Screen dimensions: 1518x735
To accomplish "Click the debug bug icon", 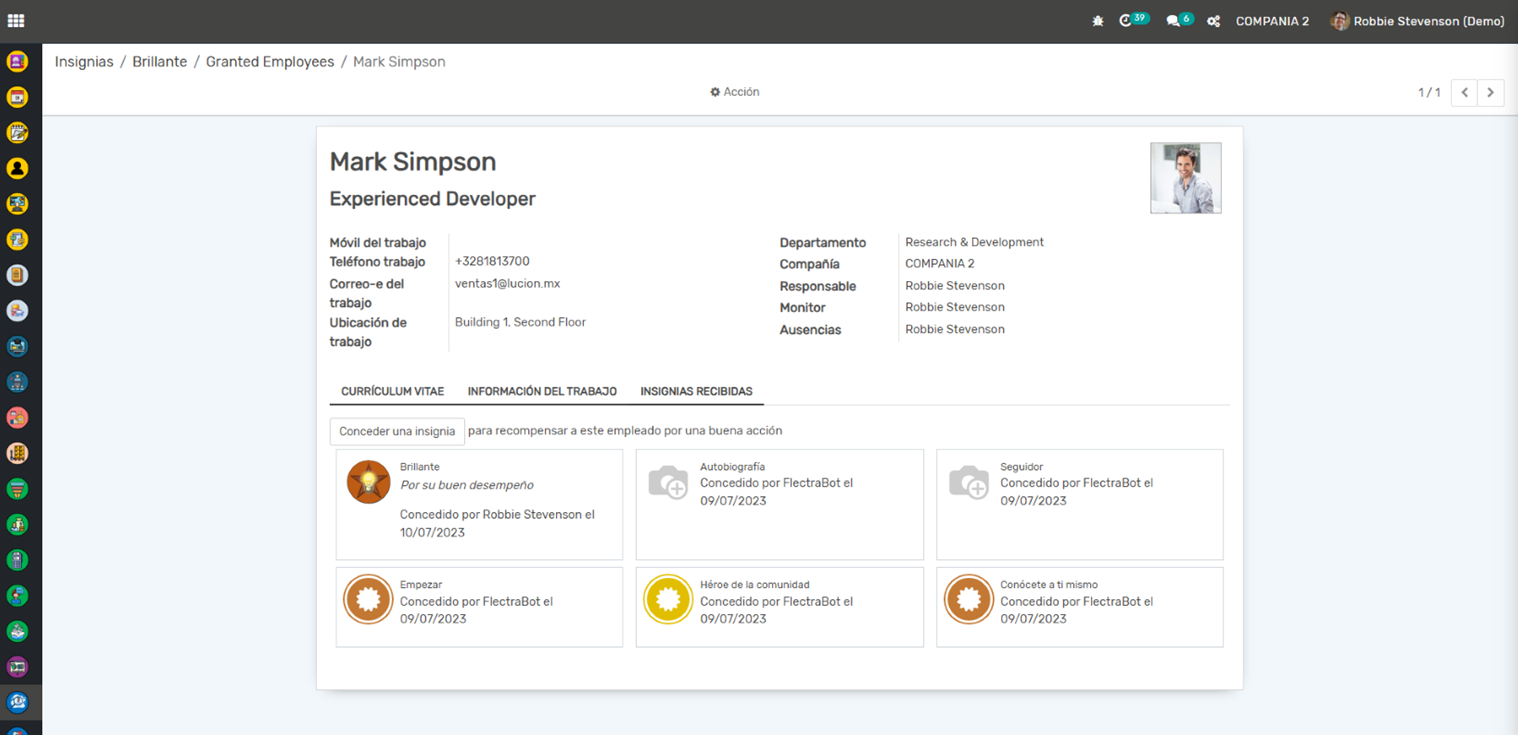I will click(1098, 21).
